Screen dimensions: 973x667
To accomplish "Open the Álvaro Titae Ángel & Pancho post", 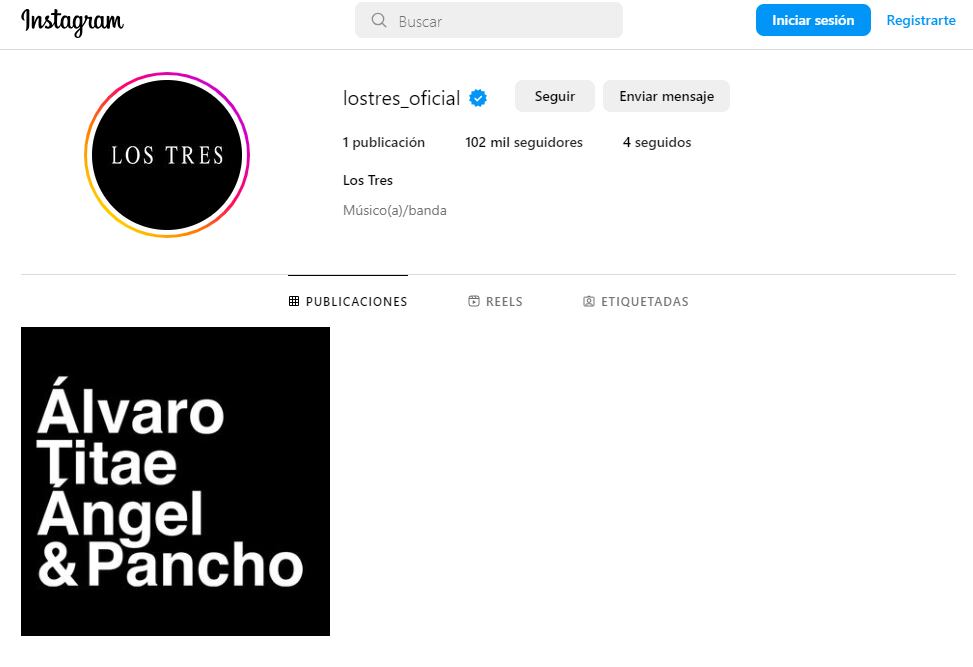I will click(x=176, y=481).
